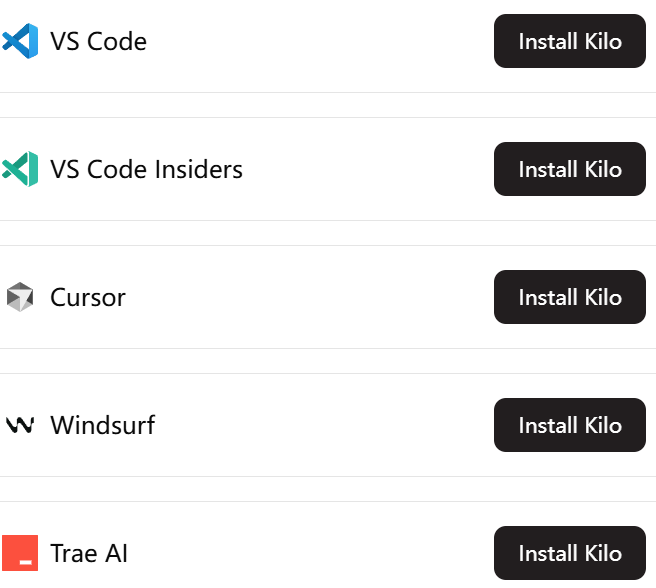Image resolution: width=656 pixels, height=588 pixels.
Task: Select the VS Code Insiders text label
Action: pyautogui.click(x=146, y=169)
